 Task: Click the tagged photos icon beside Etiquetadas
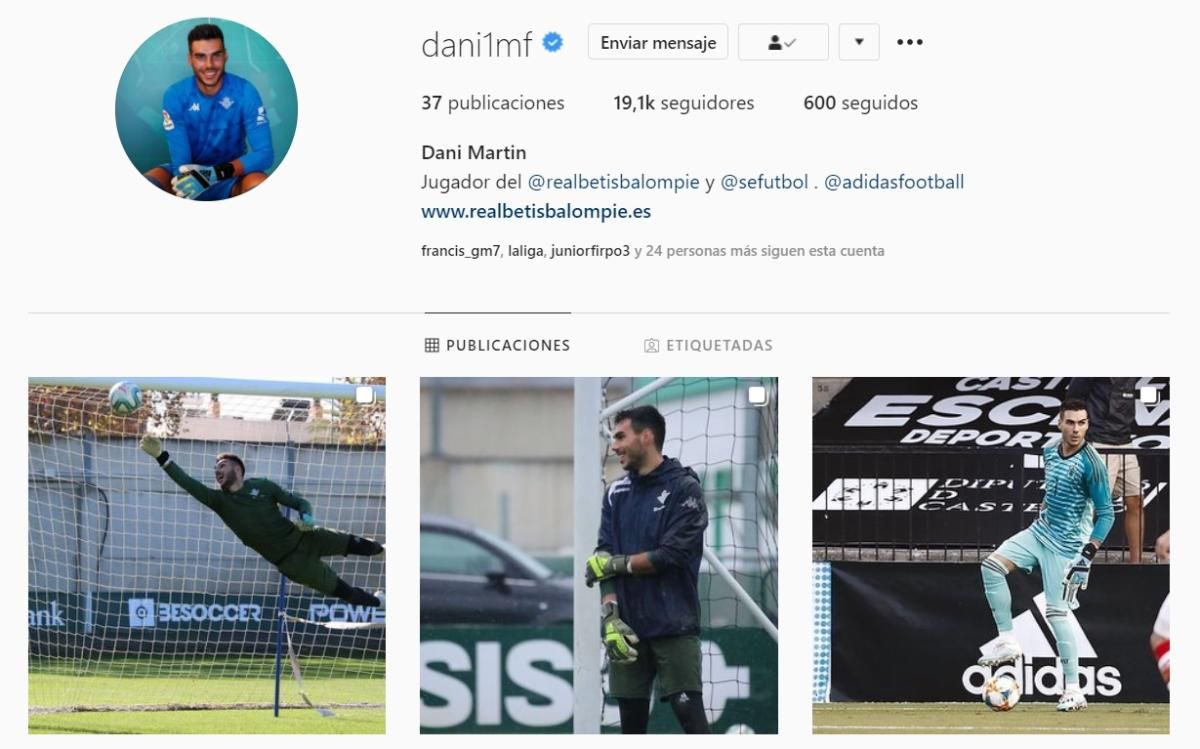[651, 345]
